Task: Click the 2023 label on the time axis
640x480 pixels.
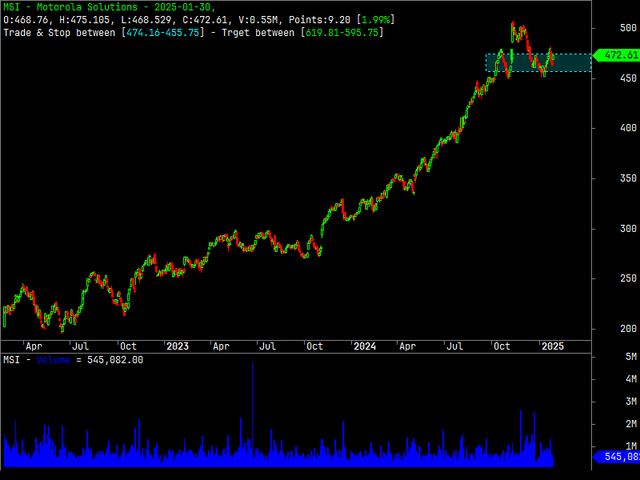Action: (x=178, y=346)
